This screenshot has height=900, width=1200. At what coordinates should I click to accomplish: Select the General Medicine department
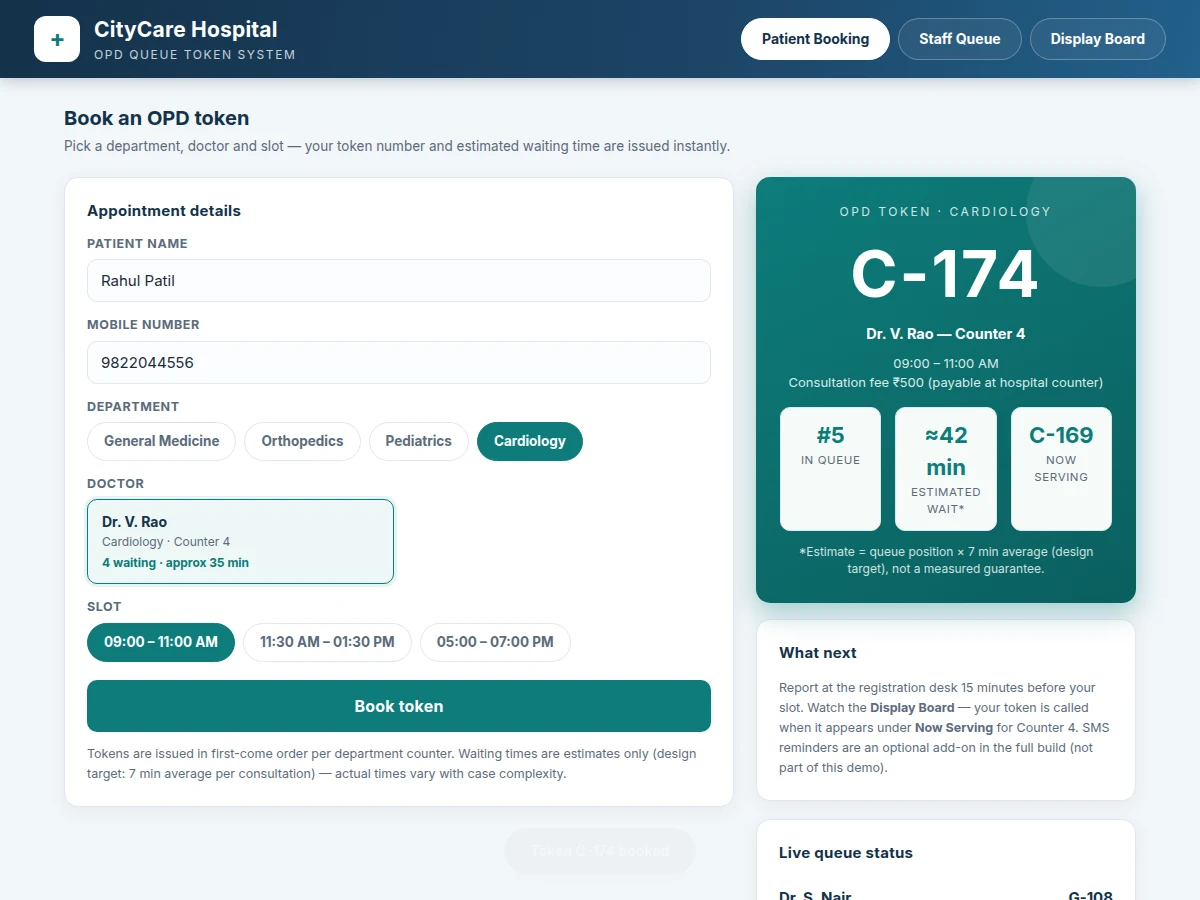(162, 441)
